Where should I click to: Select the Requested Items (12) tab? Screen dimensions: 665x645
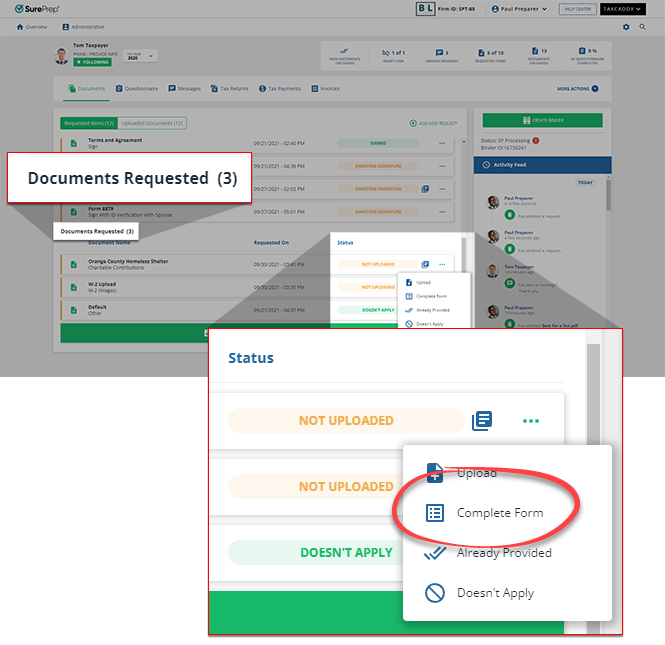coord(89,123)
